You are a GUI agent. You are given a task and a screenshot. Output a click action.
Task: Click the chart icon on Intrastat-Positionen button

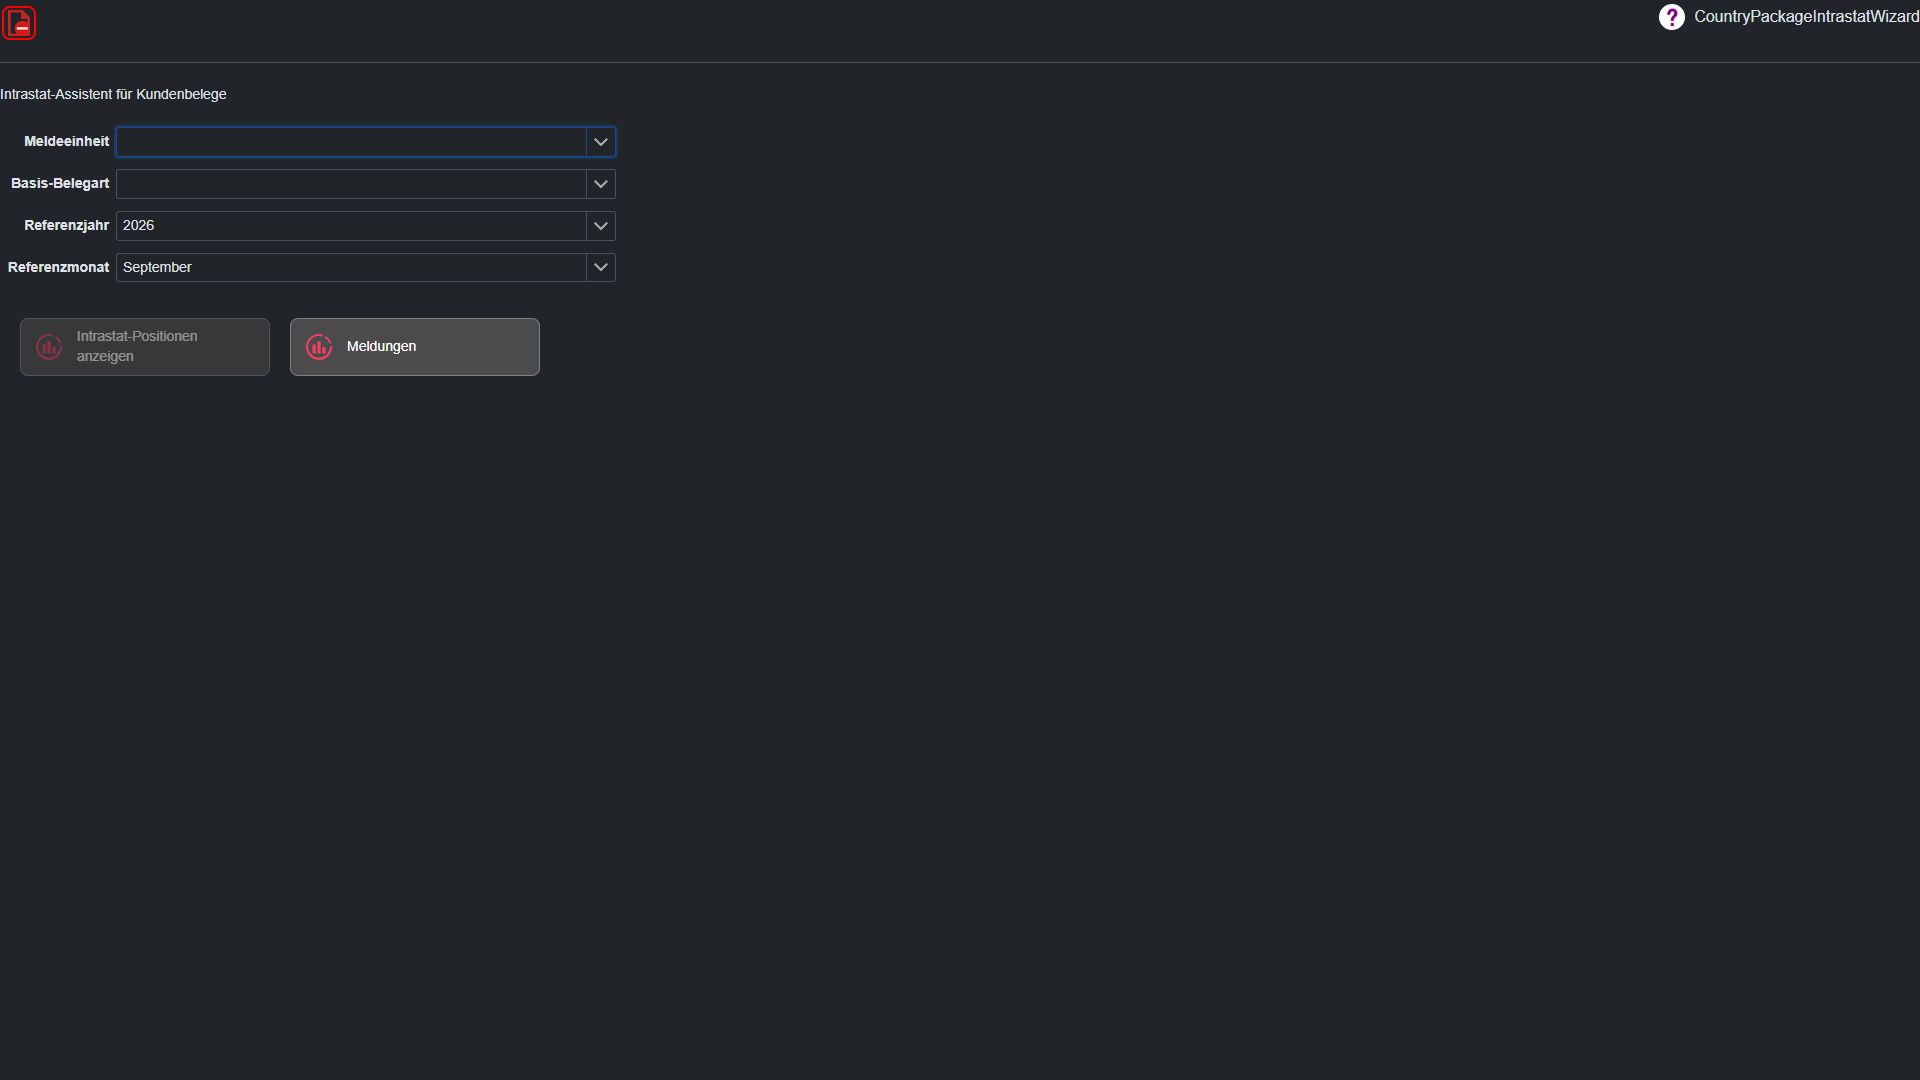tap(49, 347)
